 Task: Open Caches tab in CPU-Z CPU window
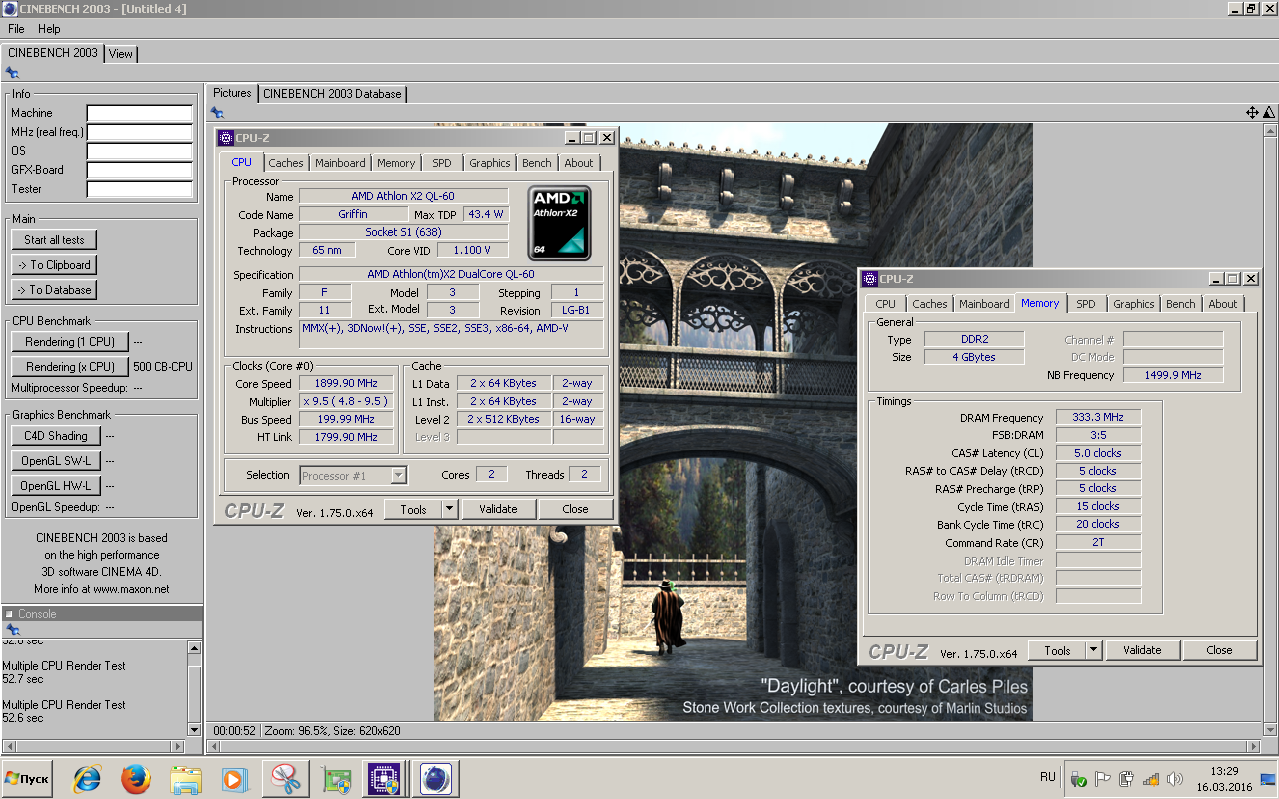[286, 163]
